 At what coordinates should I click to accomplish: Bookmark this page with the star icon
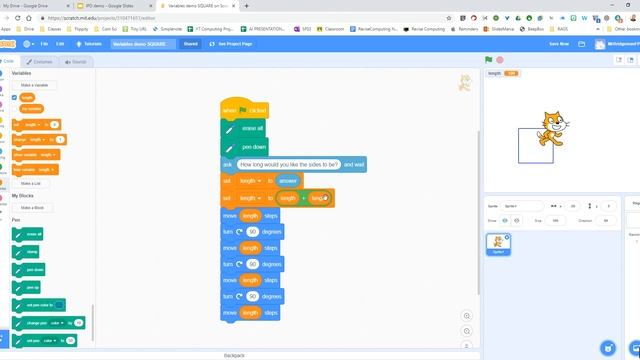449,18
